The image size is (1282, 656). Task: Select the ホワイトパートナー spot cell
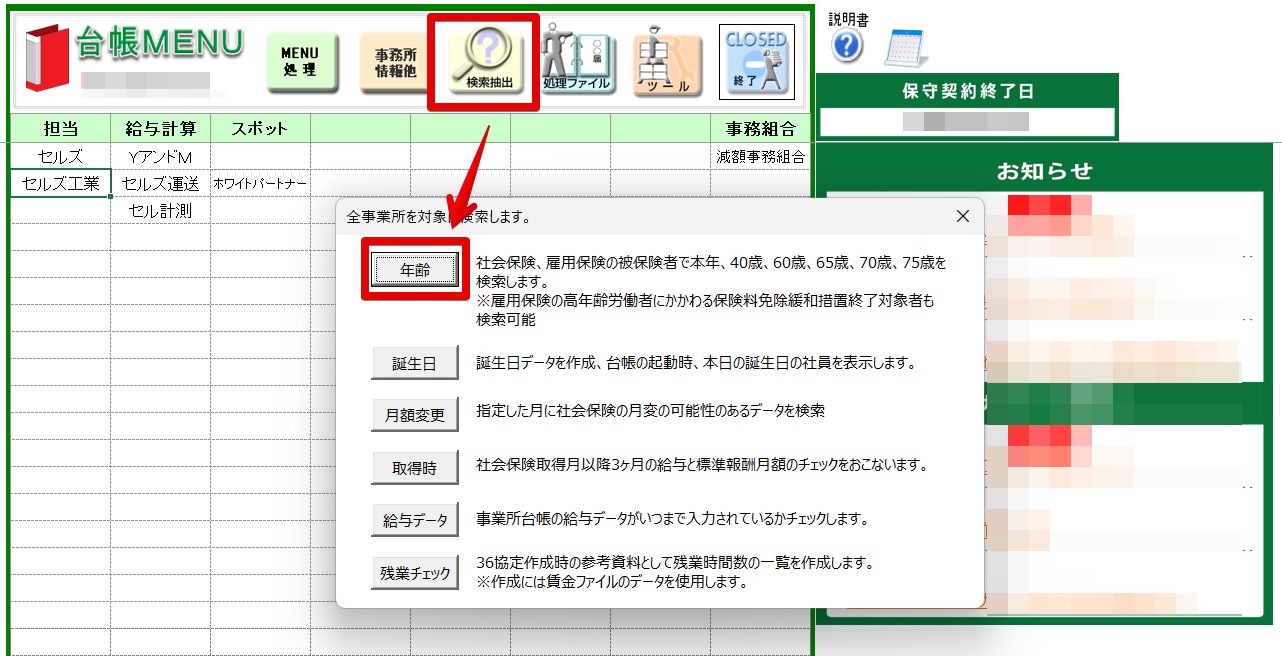click(x=260, y=184)
